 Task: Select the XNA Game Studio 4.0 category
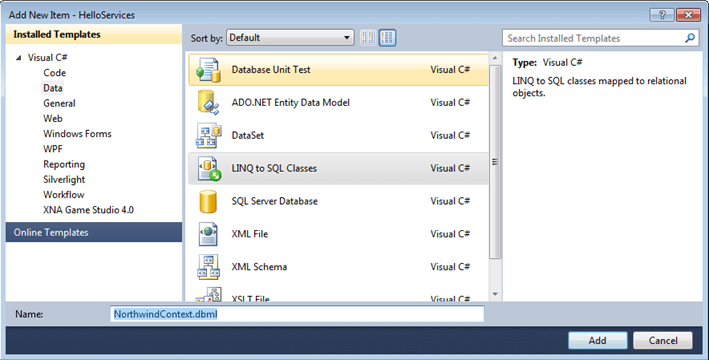tap(89, 210)
